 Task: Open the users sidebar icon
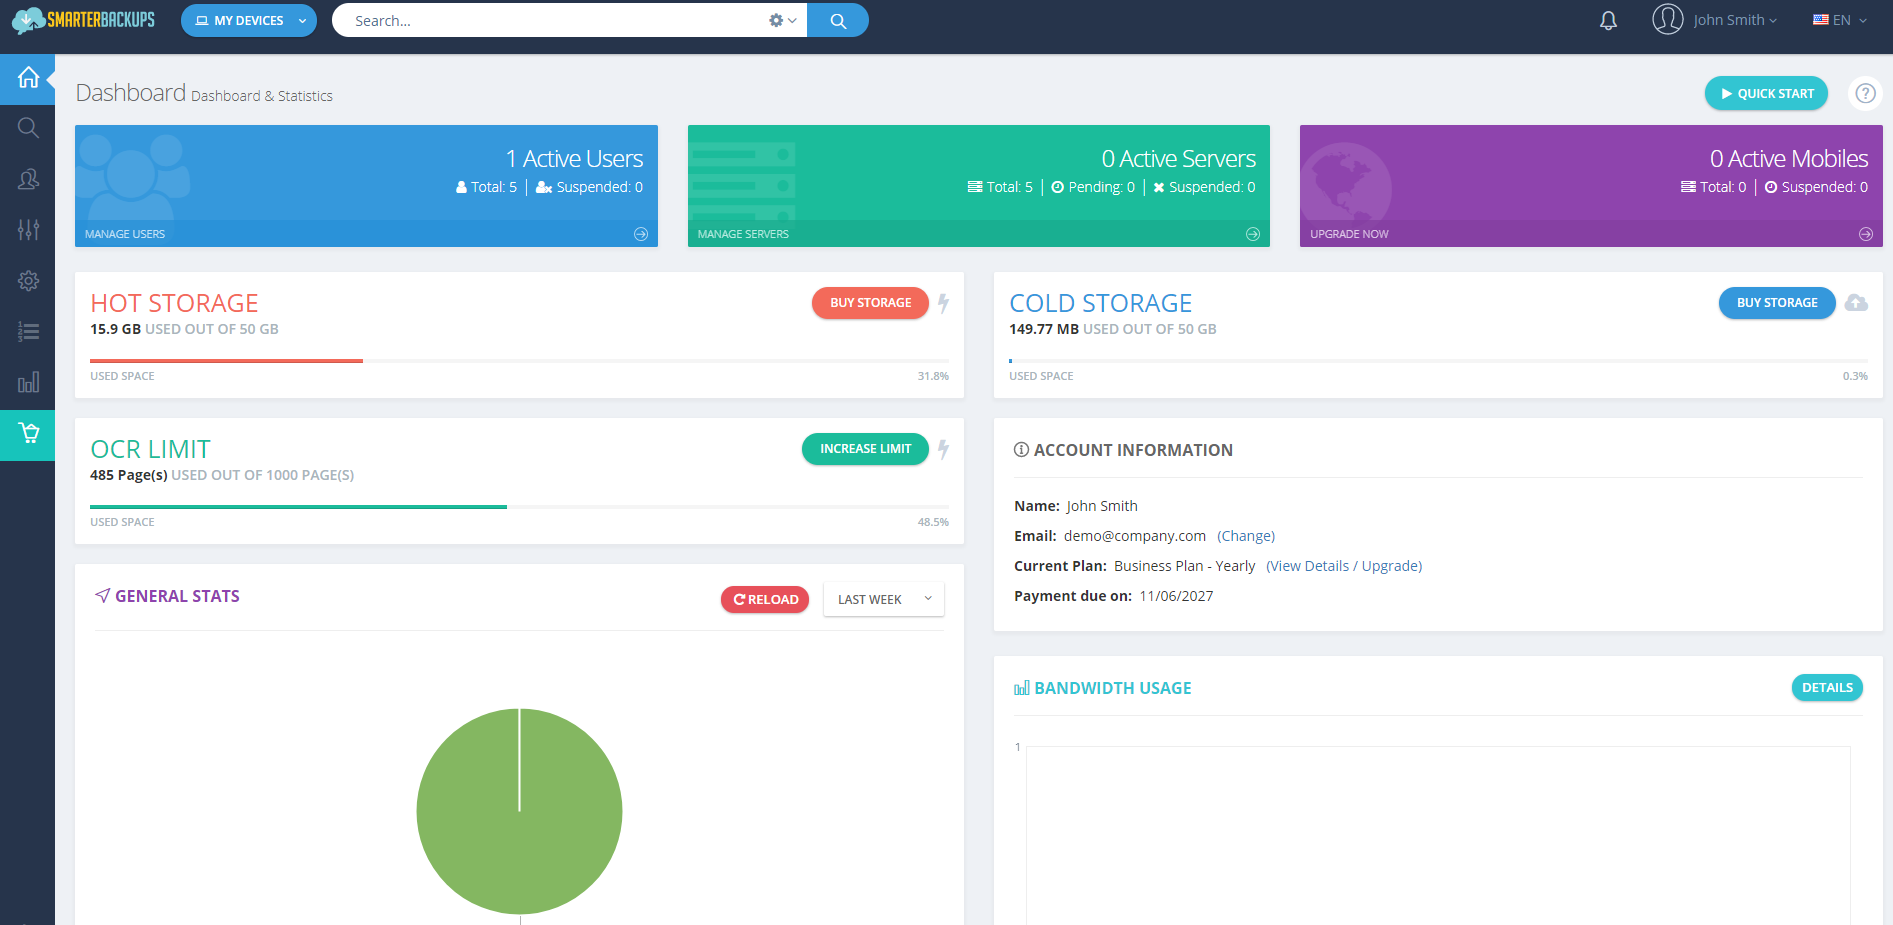pos(28,179)
